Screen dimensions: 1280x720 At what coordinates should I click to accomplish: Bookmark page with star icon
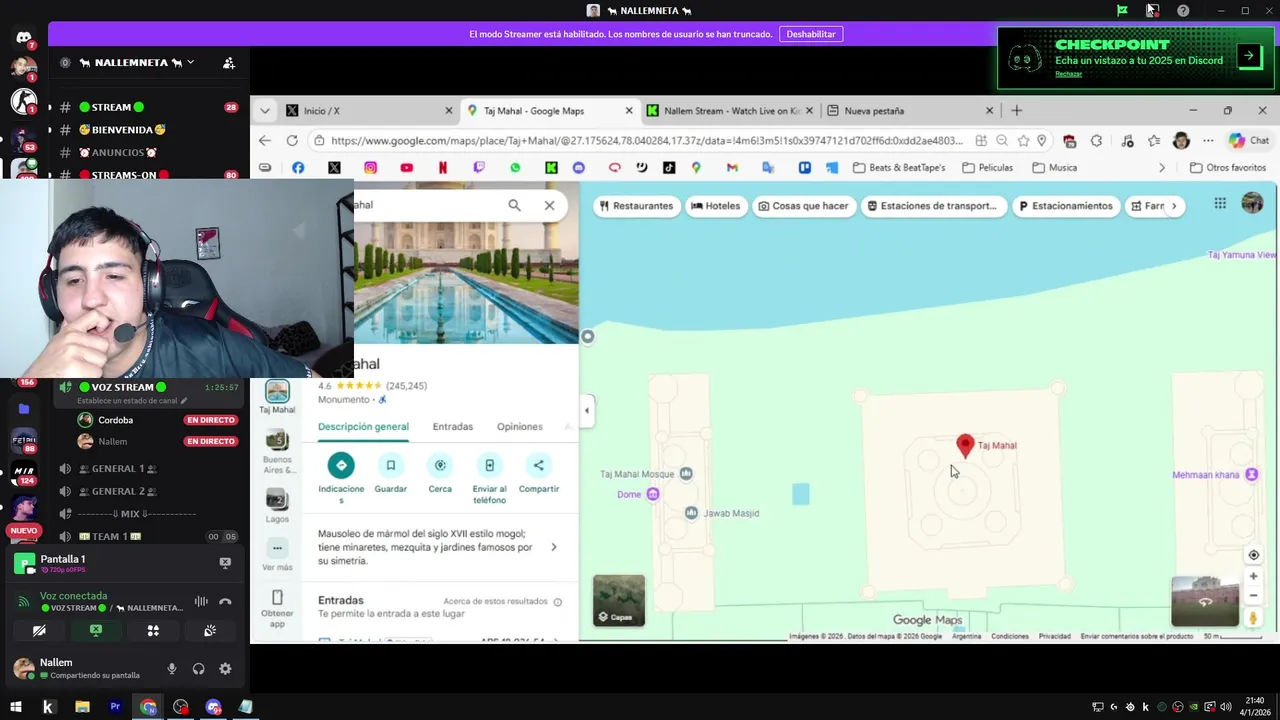tap(1023, 141)
